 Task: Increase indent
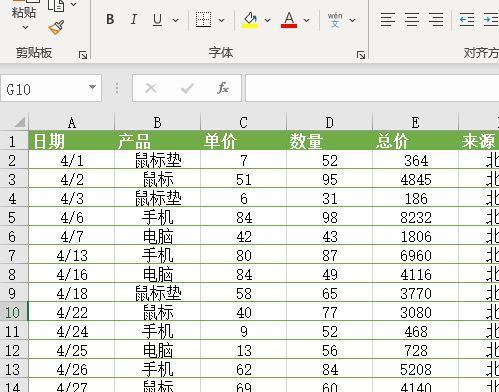(x=491, y=20)
